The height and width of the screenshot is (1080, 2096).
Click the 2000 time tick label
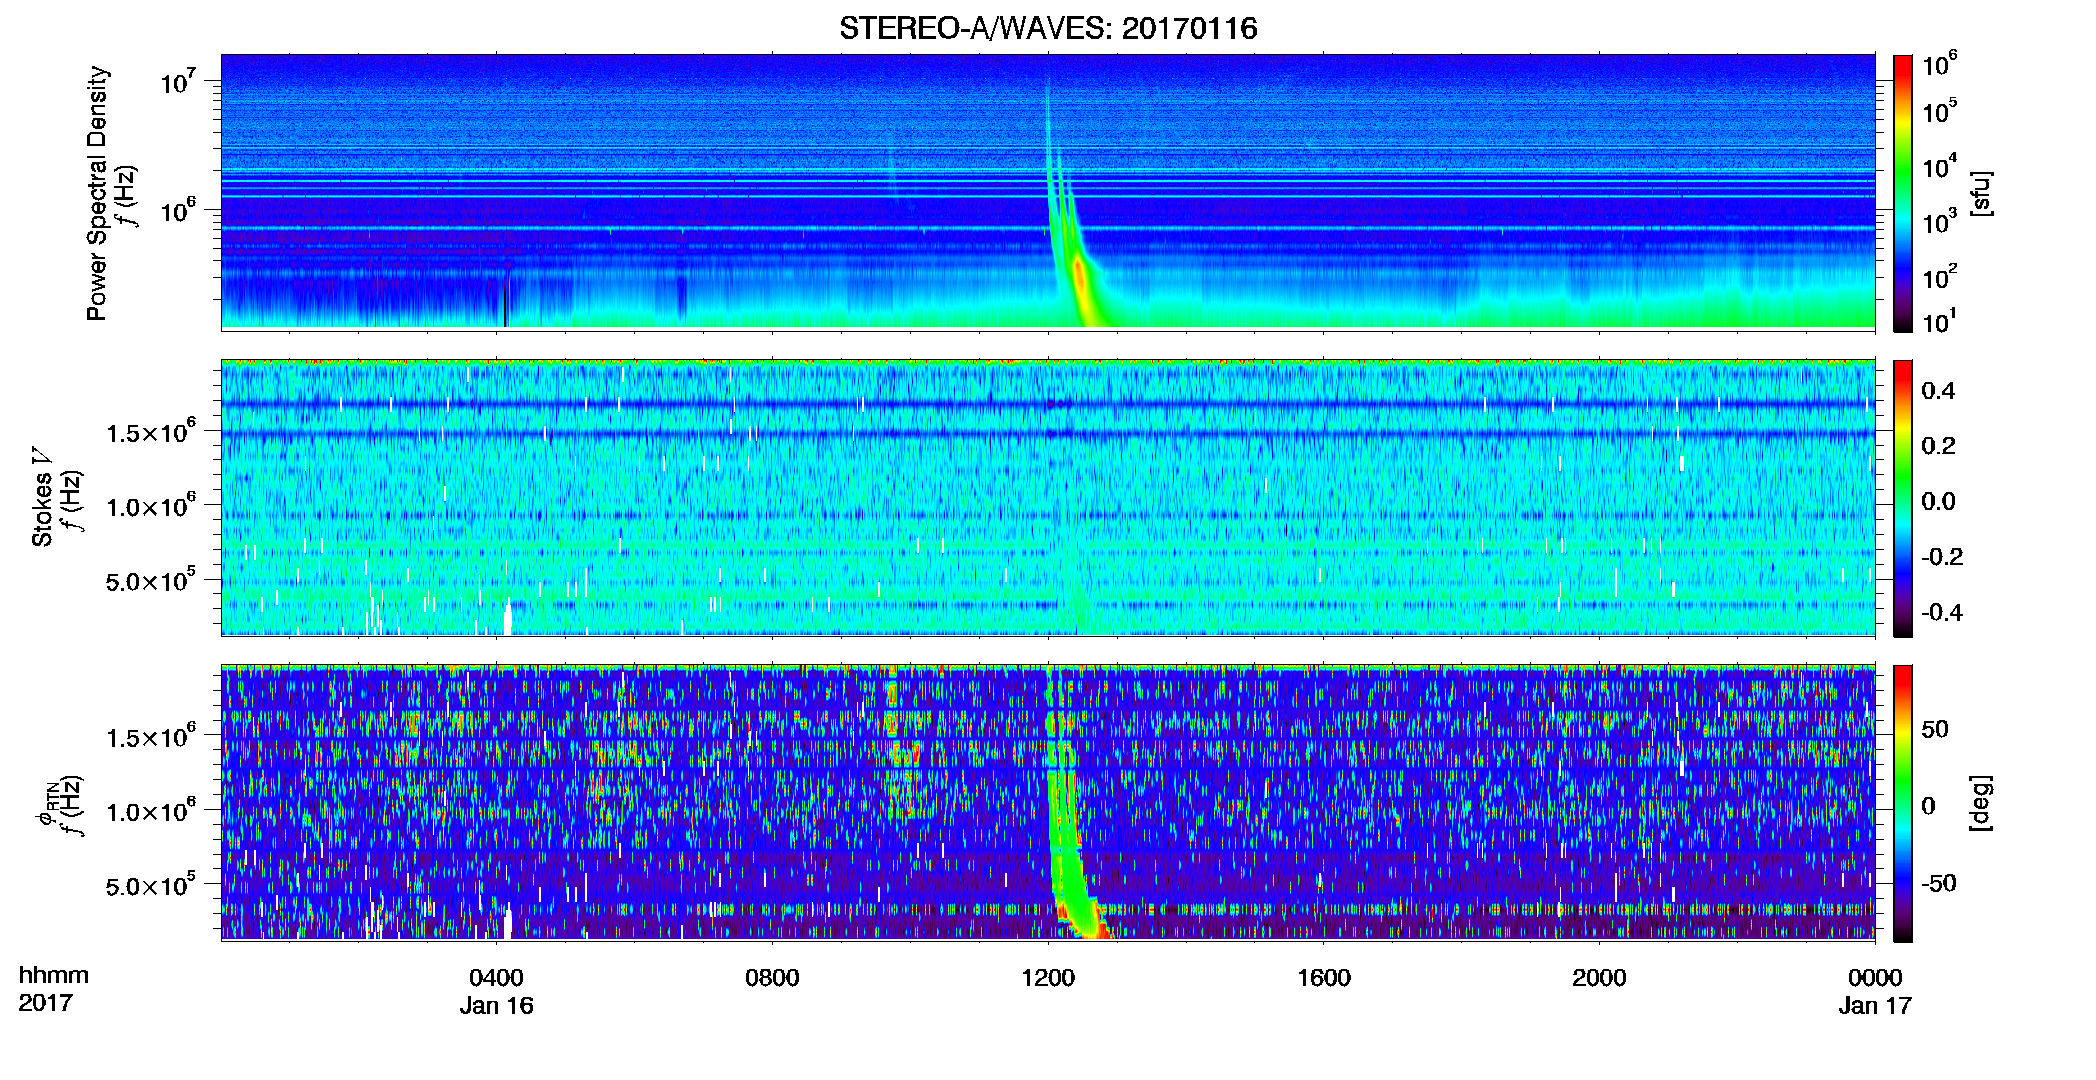(1599, 977)
